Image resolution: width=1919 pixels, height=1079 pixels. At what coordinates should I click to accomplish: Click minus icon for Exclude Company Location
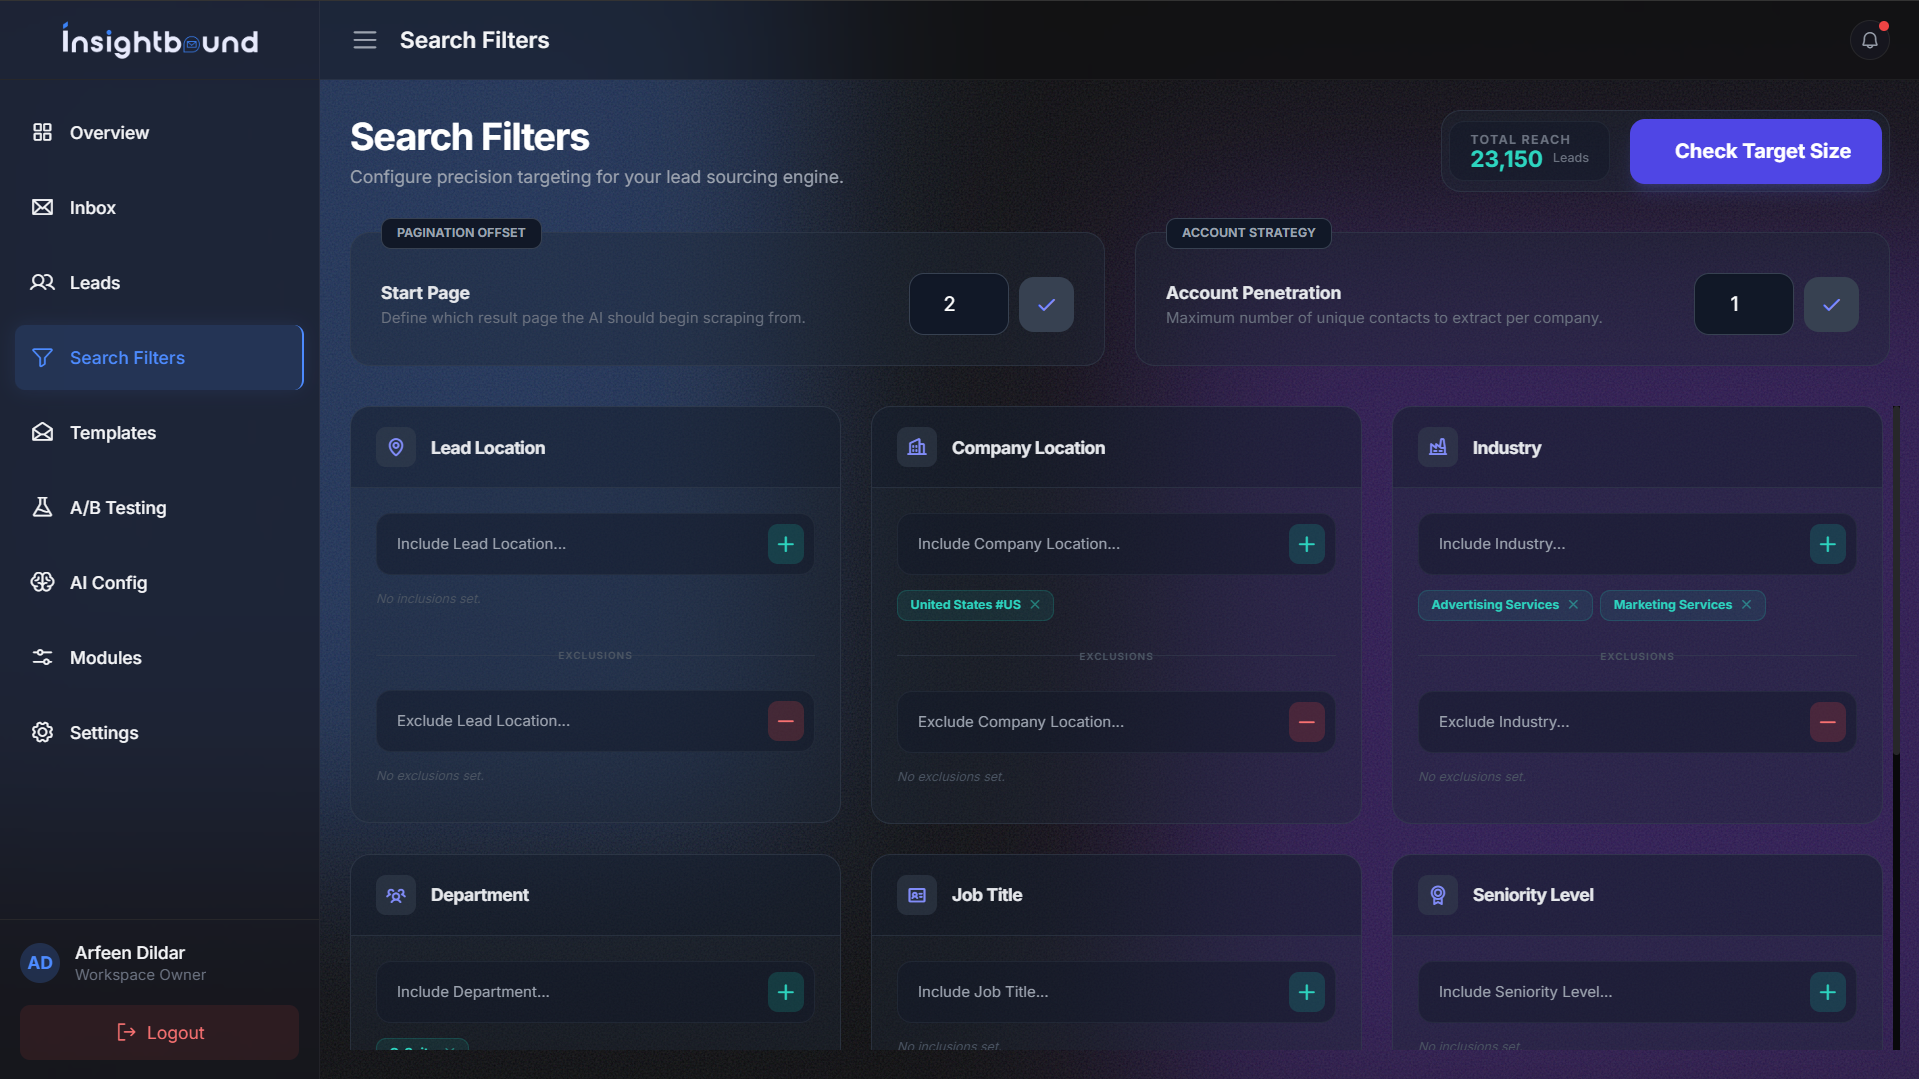pyautogui.click(x=1307, y=722)
